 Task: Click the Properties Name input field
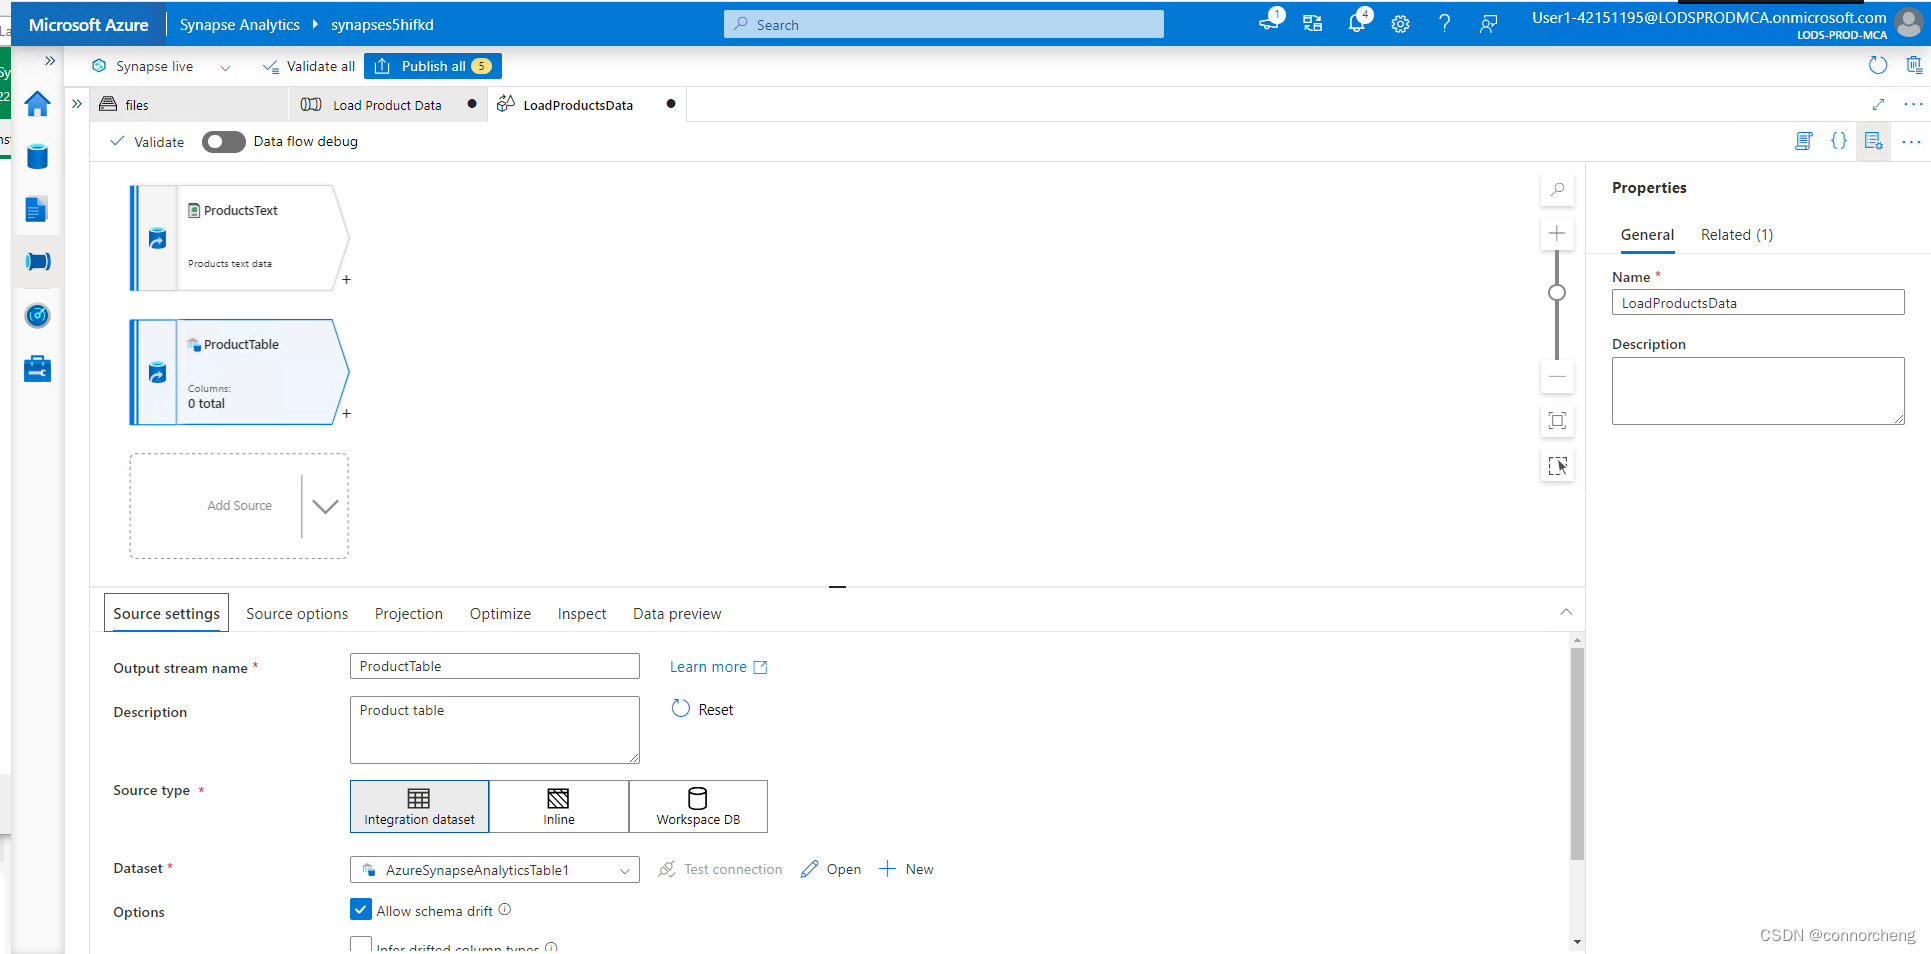1757,303
